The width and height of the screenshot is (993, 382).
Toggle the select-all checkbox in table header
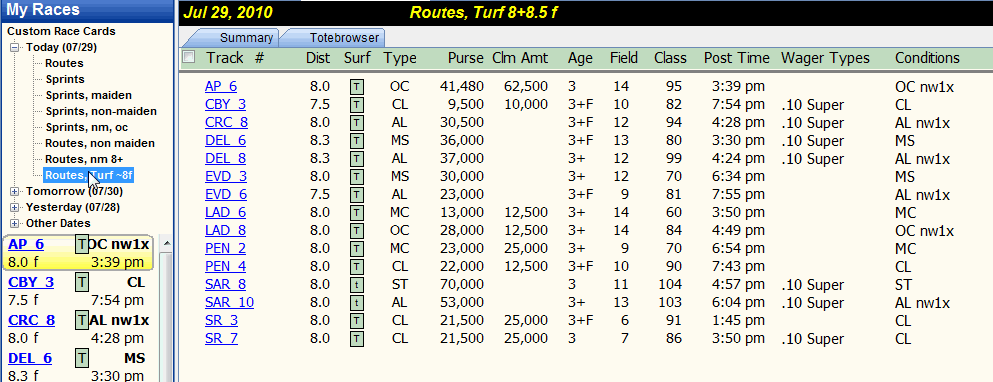point(188,58)
